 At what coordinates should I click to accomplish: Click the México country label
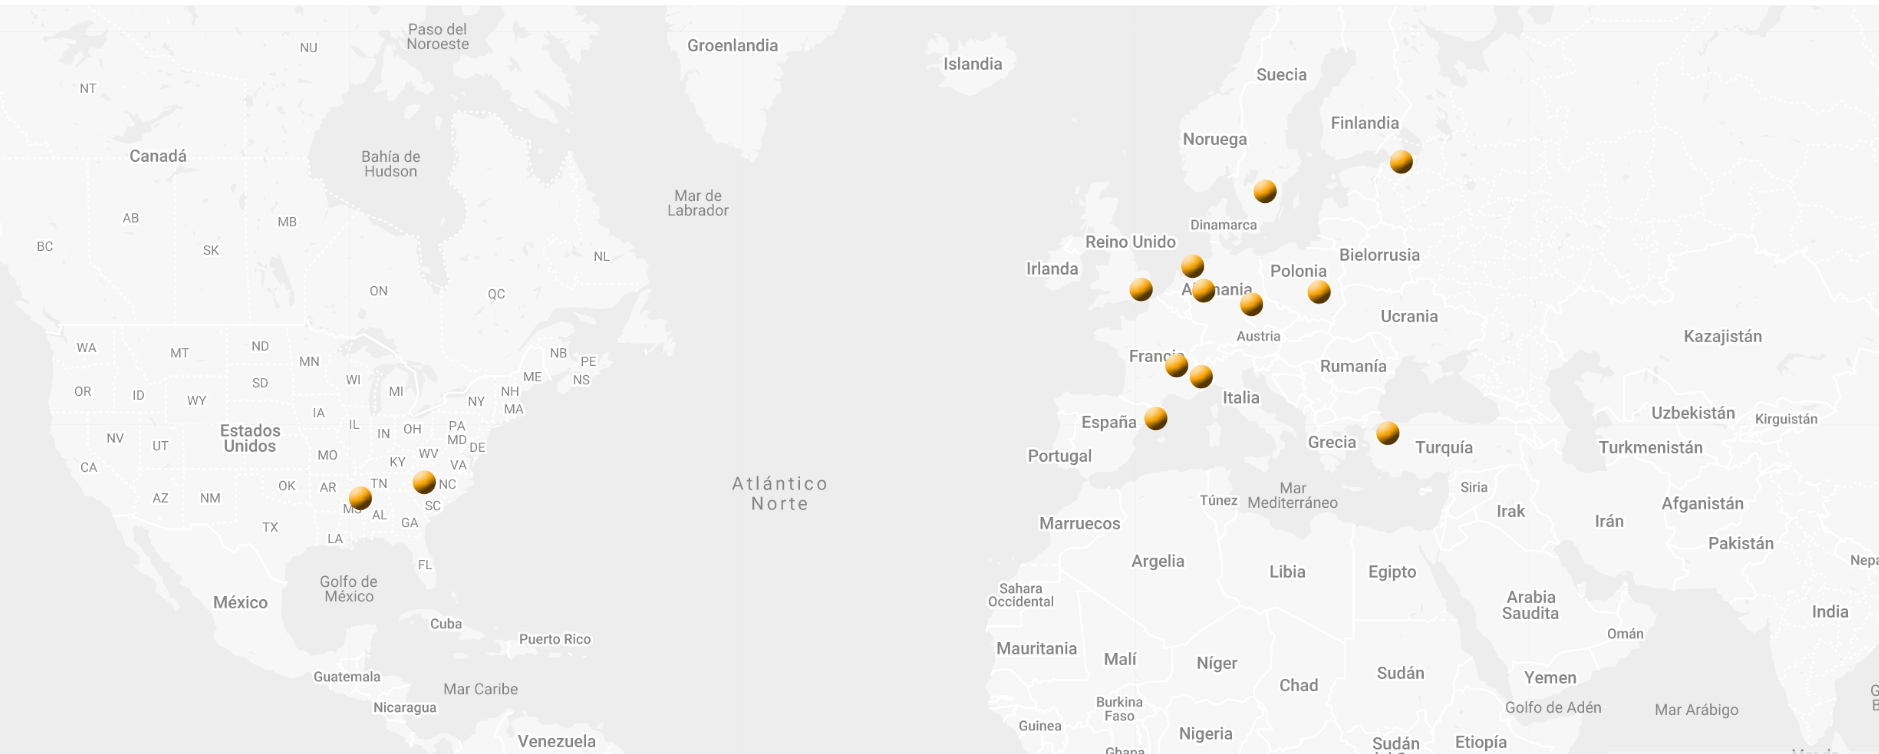pyautogui.click(x=240, y=602)
